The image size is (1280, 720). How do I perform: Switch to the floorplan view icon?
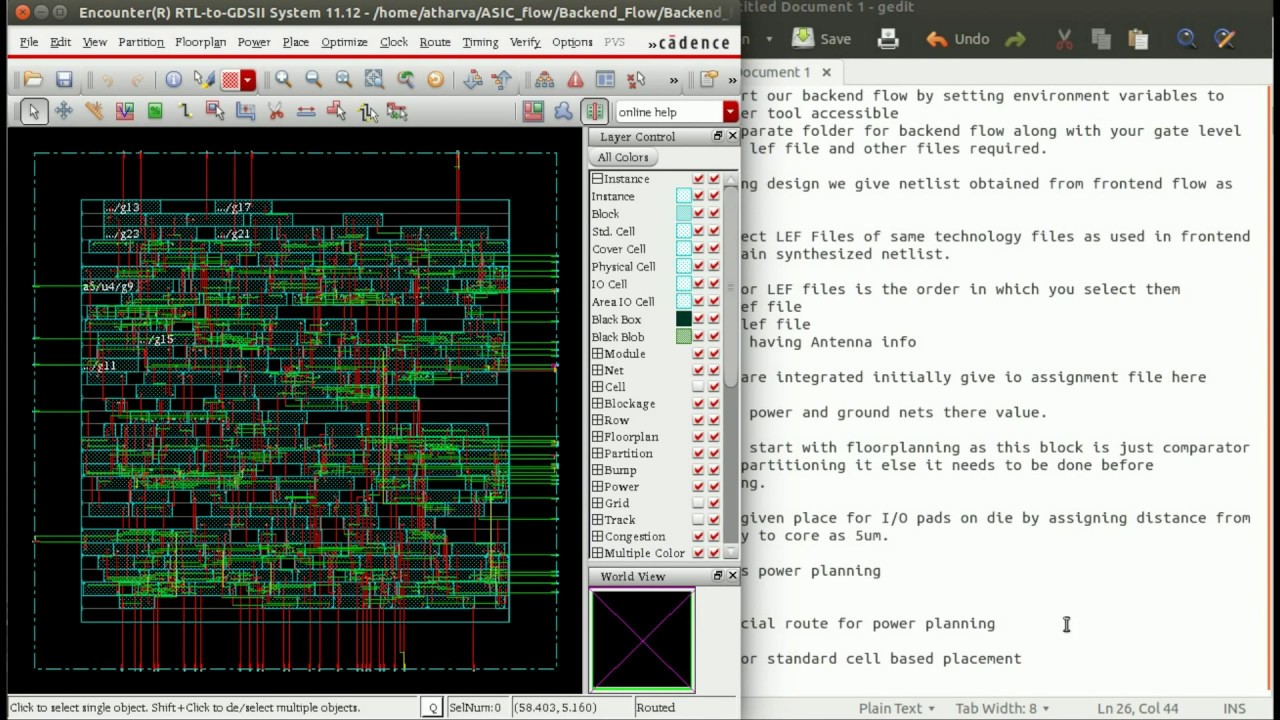(533, 112)
